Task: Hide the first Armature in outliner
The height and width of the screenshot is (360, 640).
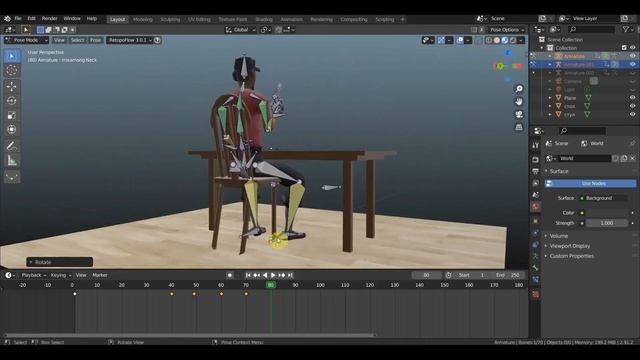Action: point(632,56)
